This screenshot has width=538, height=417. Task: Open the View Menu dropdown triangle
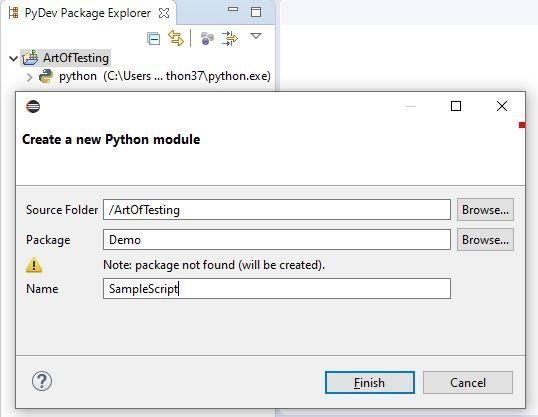256,36
